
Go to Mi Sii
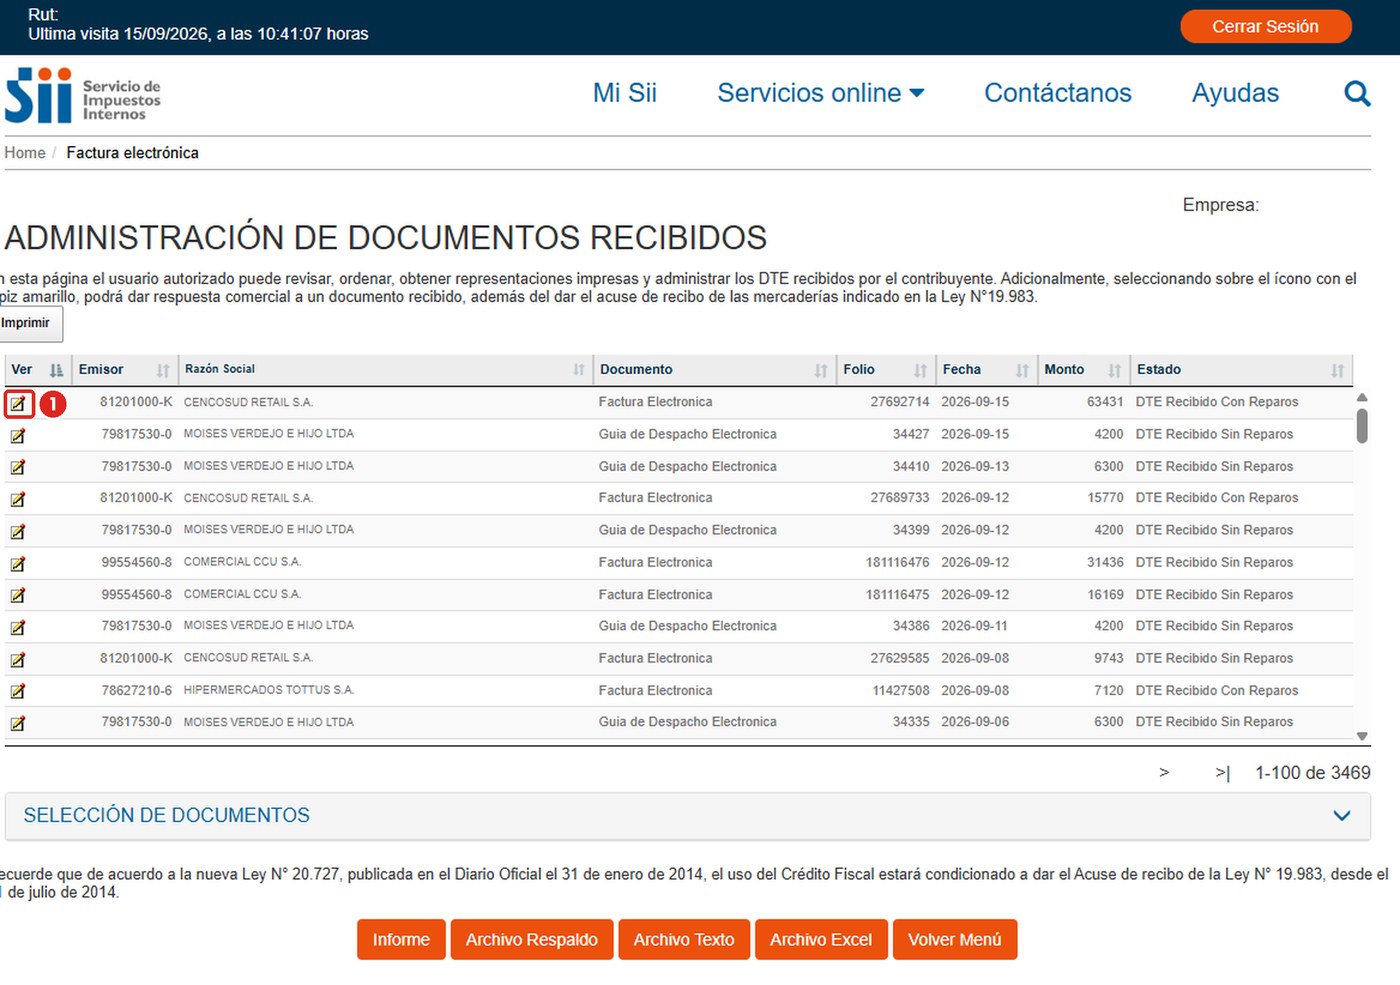pyautogui.click(x=625, y=93)
